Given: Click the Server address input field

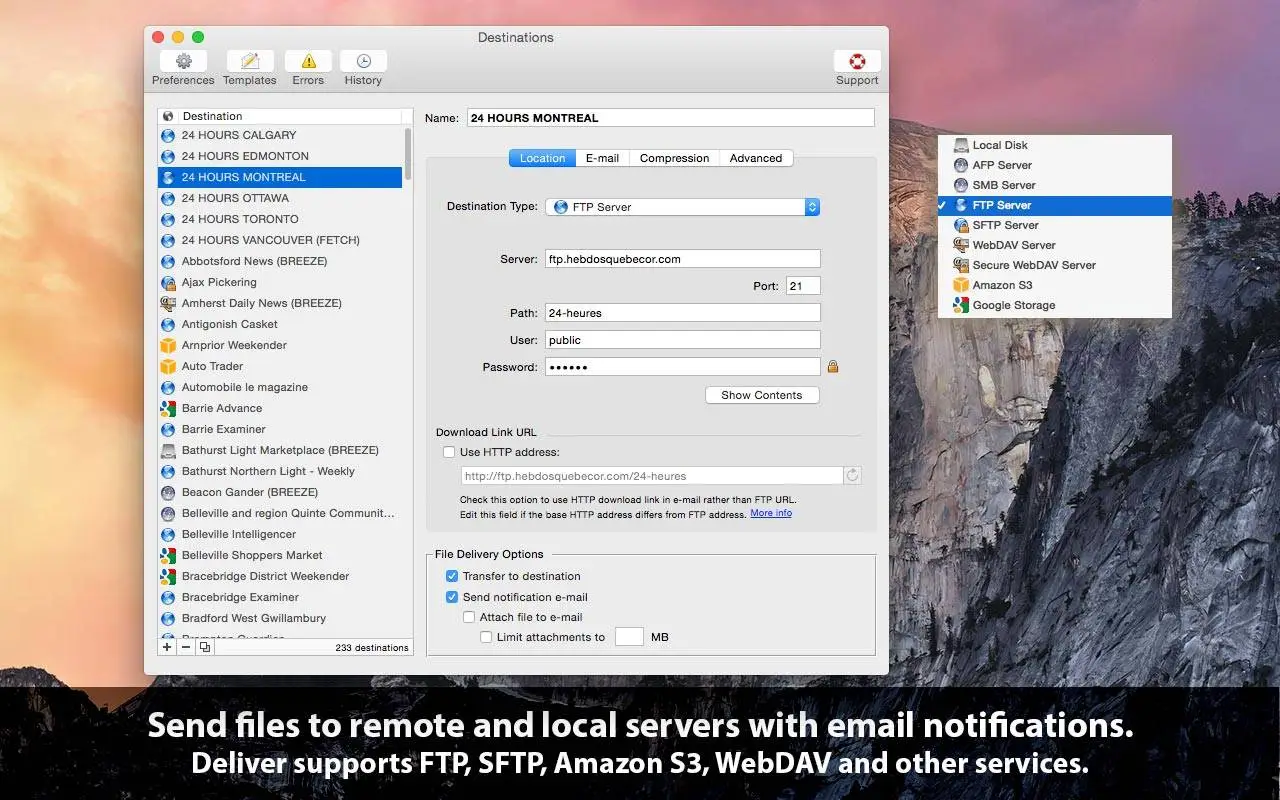Looking at the screenshot, I should [683, 259].
